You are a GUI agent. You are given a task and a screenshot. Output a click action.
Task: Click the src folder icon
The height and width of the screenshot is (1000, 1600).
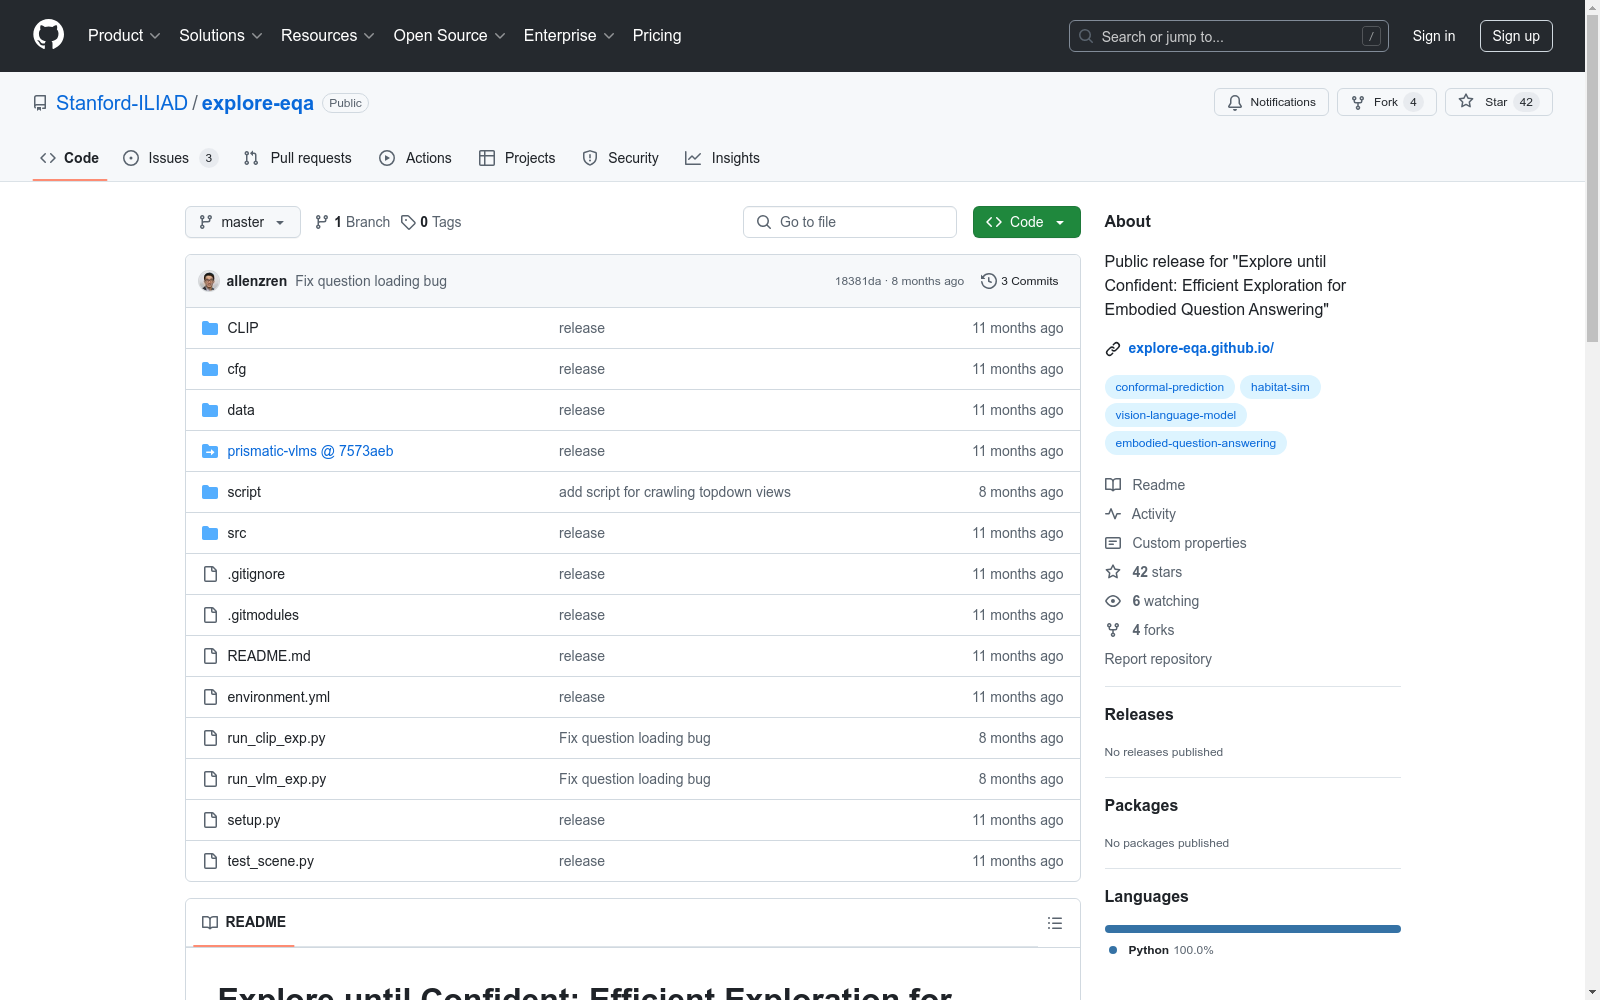(x=210, y=533)
